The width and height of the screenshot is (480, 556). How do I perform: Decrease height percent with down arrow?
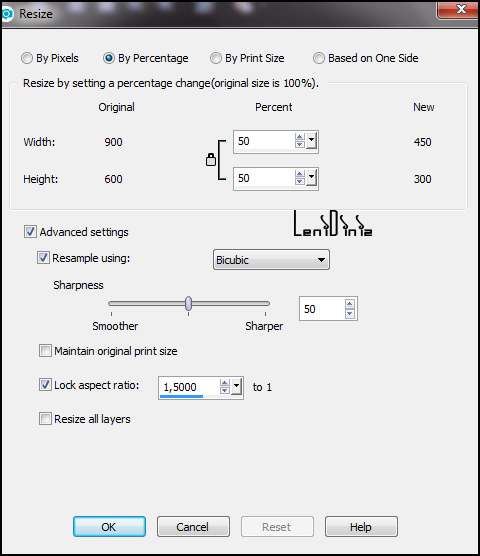(x=300, y=181)
